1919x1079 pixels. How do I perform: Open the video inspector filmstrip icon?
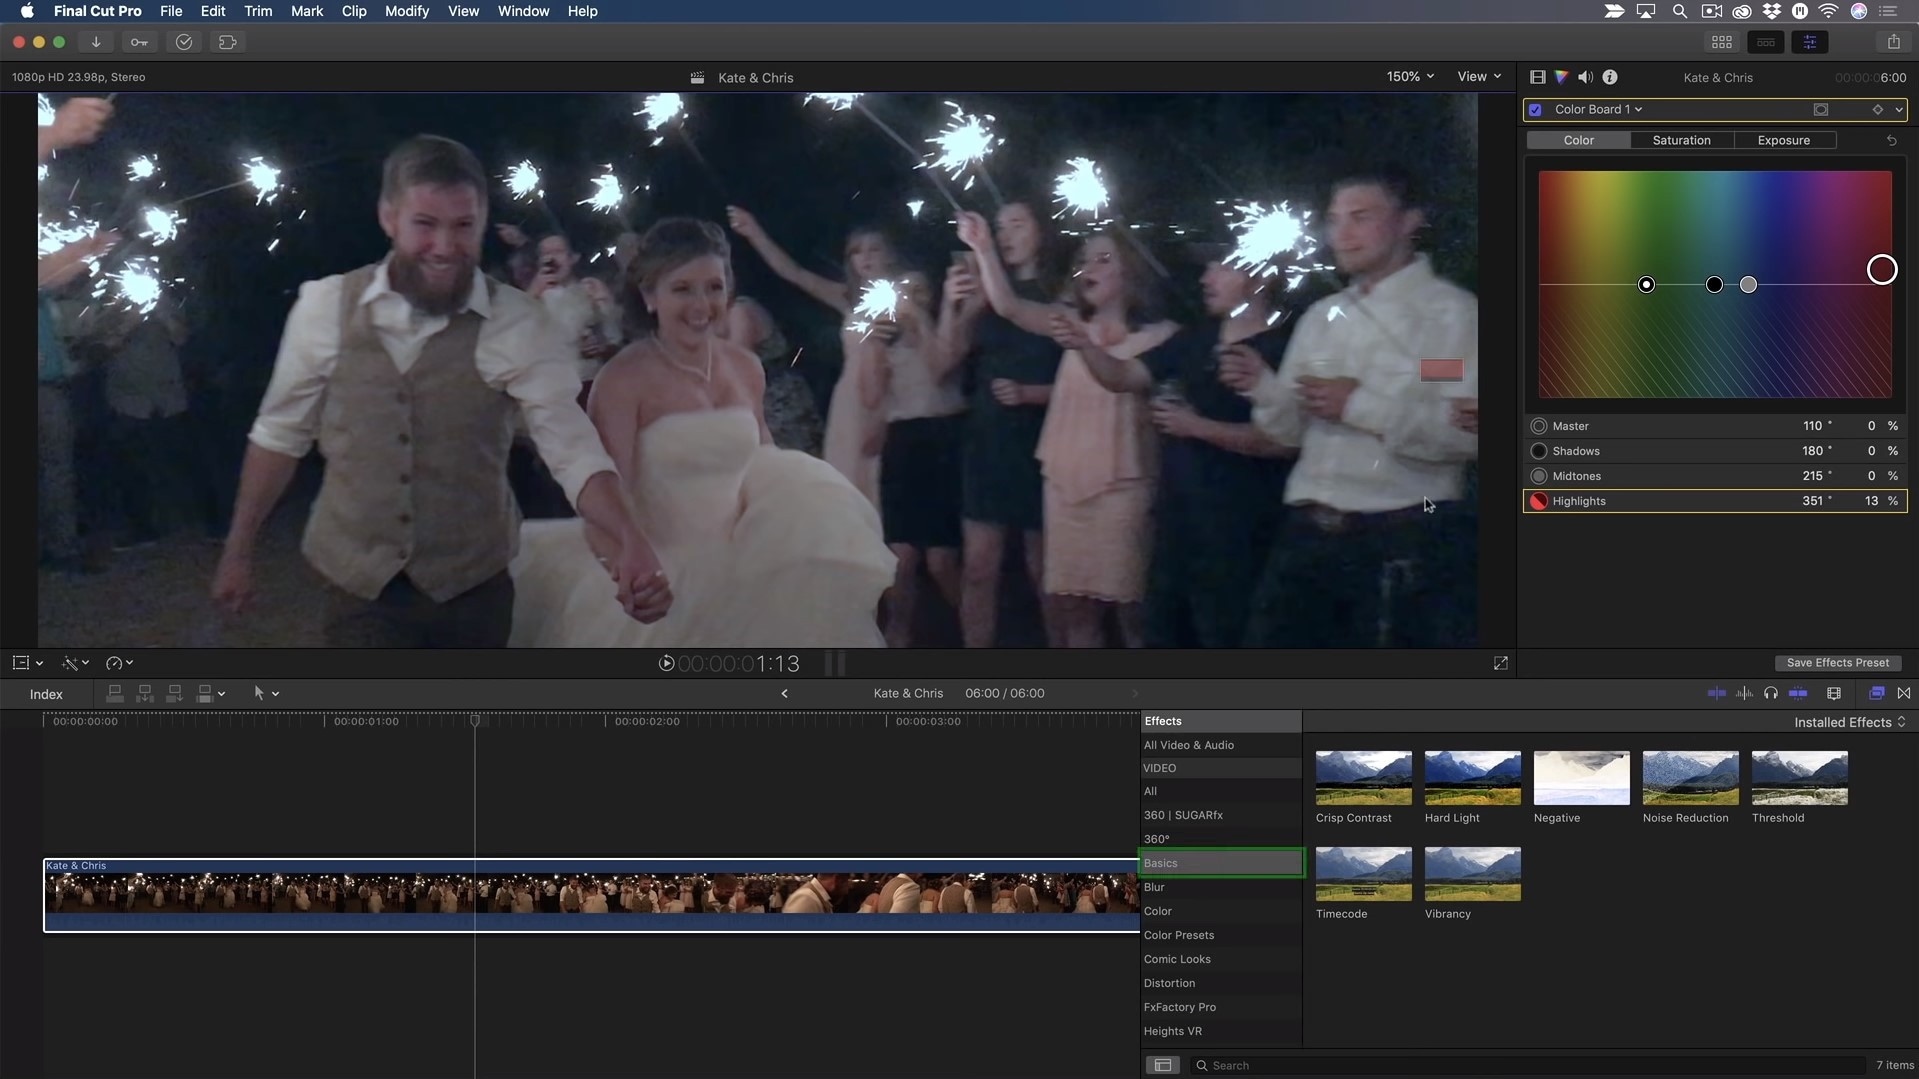coord(1537,77)
